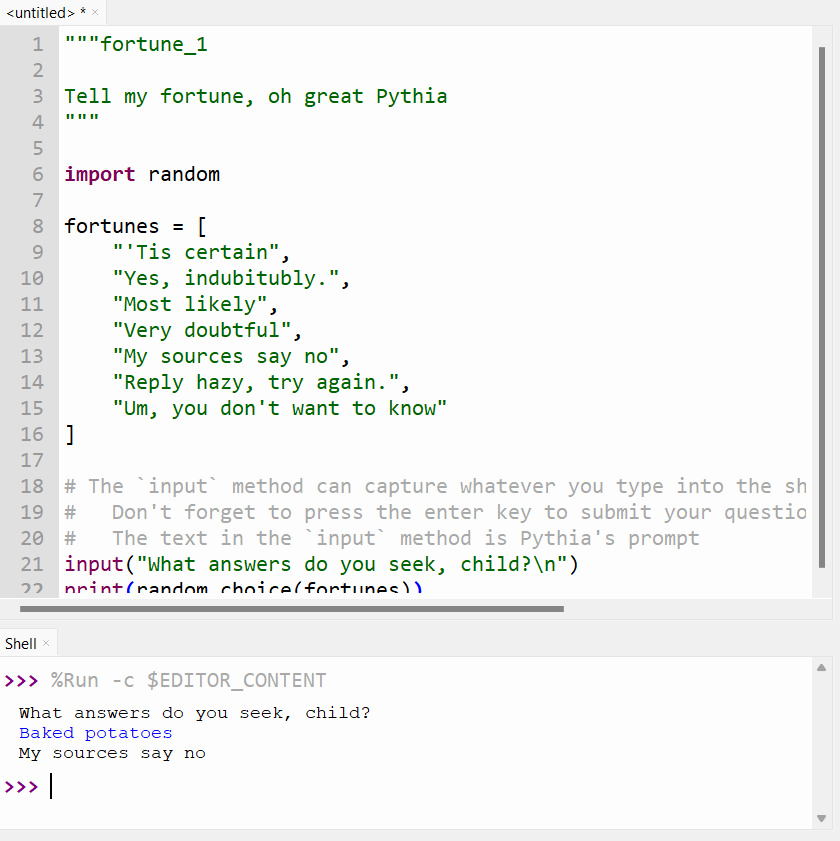840x841 pixels.
Task: Switch to the <untitled> editor tab
Action: click(x=40, y=13)
